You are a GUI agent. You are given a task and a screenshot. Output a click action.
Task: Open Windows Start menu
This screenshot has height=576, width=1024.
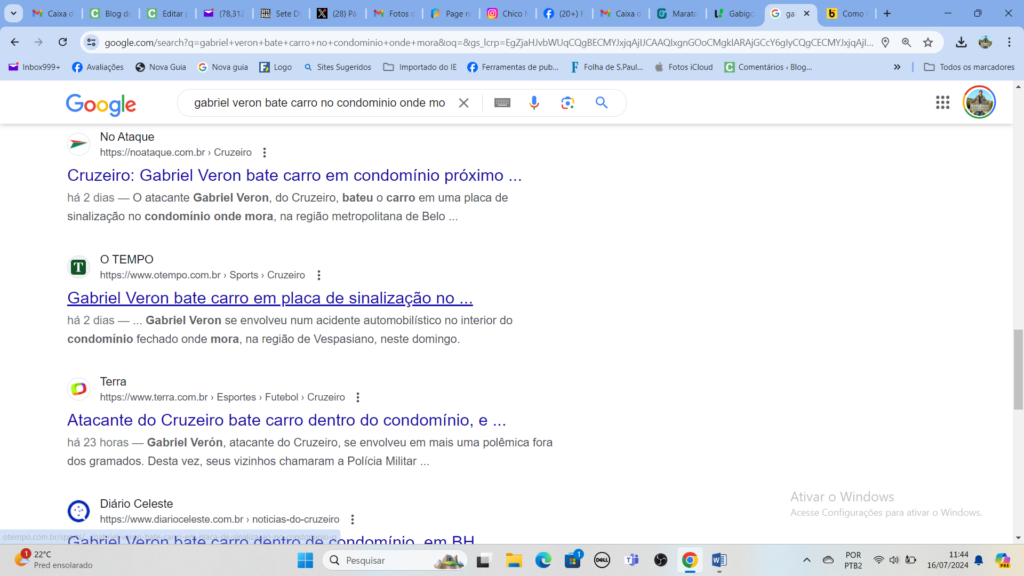click(305, 560)
